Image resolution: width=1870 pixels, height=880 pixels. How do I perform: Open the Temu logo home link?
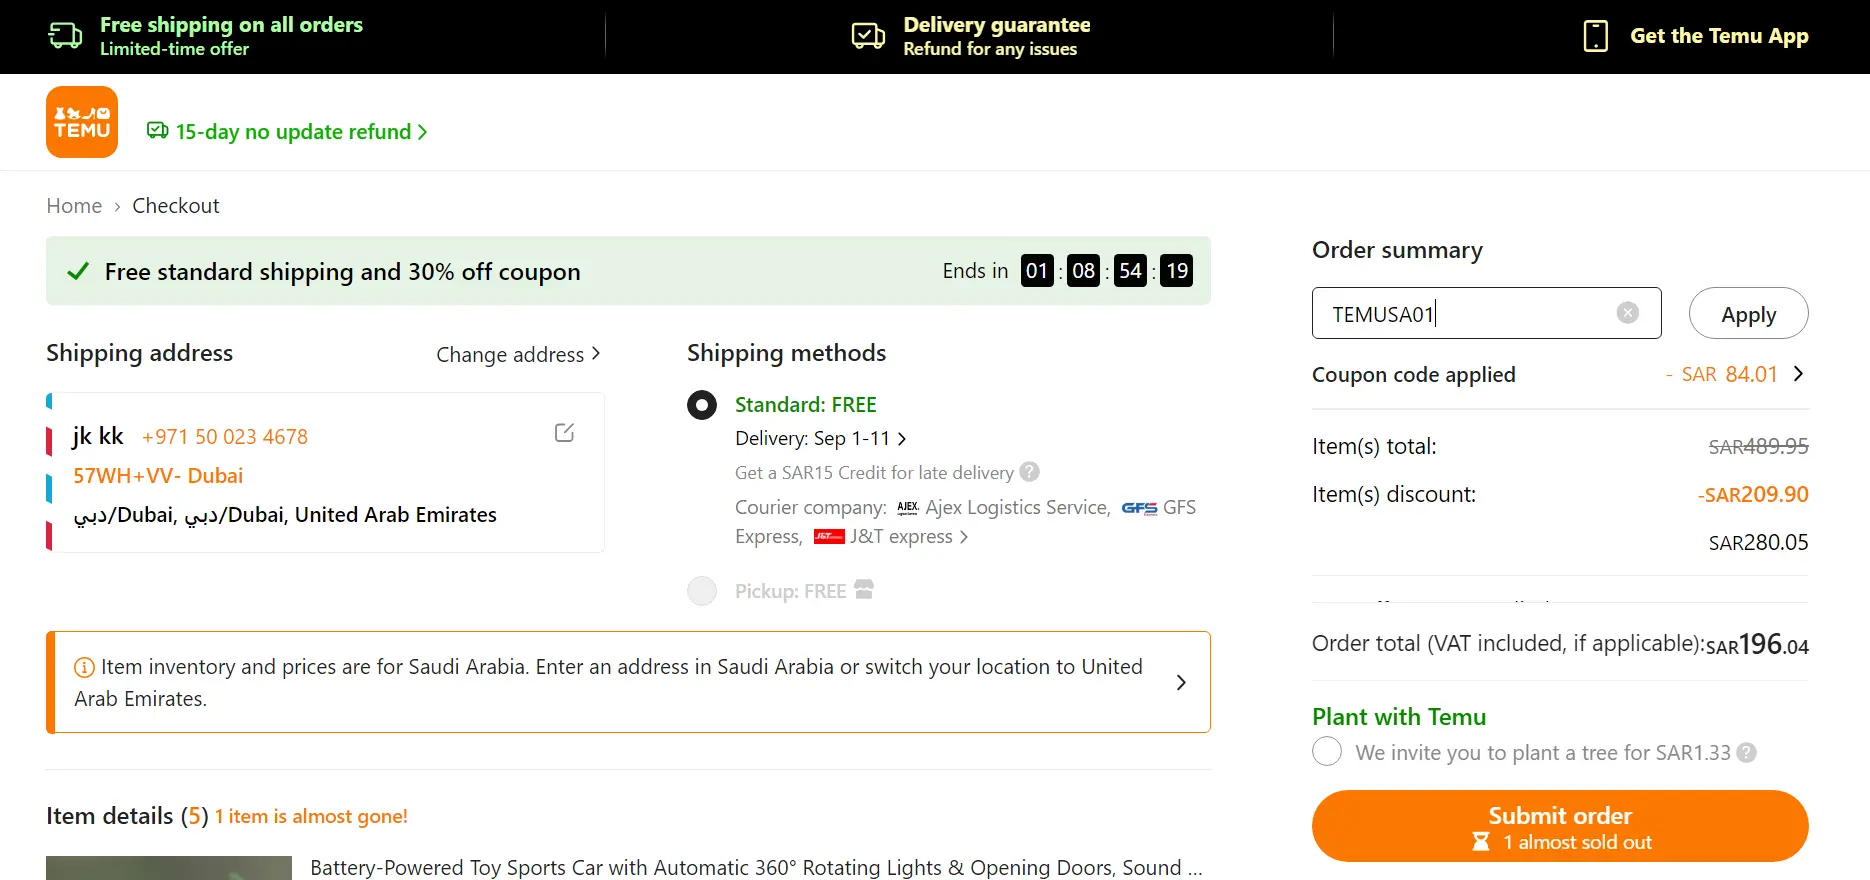pyautogui.click(x=82, y=122)
